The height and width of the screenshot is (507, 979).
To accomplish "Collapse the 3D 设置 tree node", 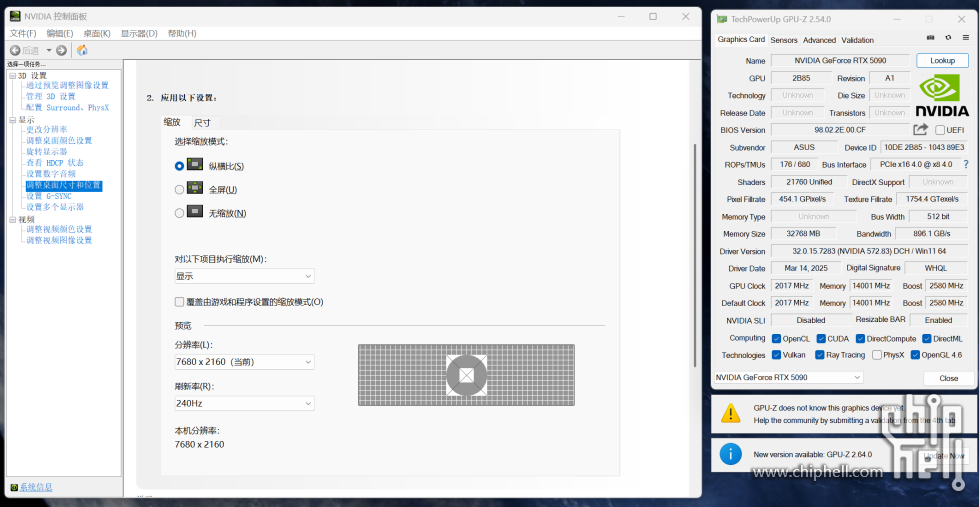I will point(12,76).
